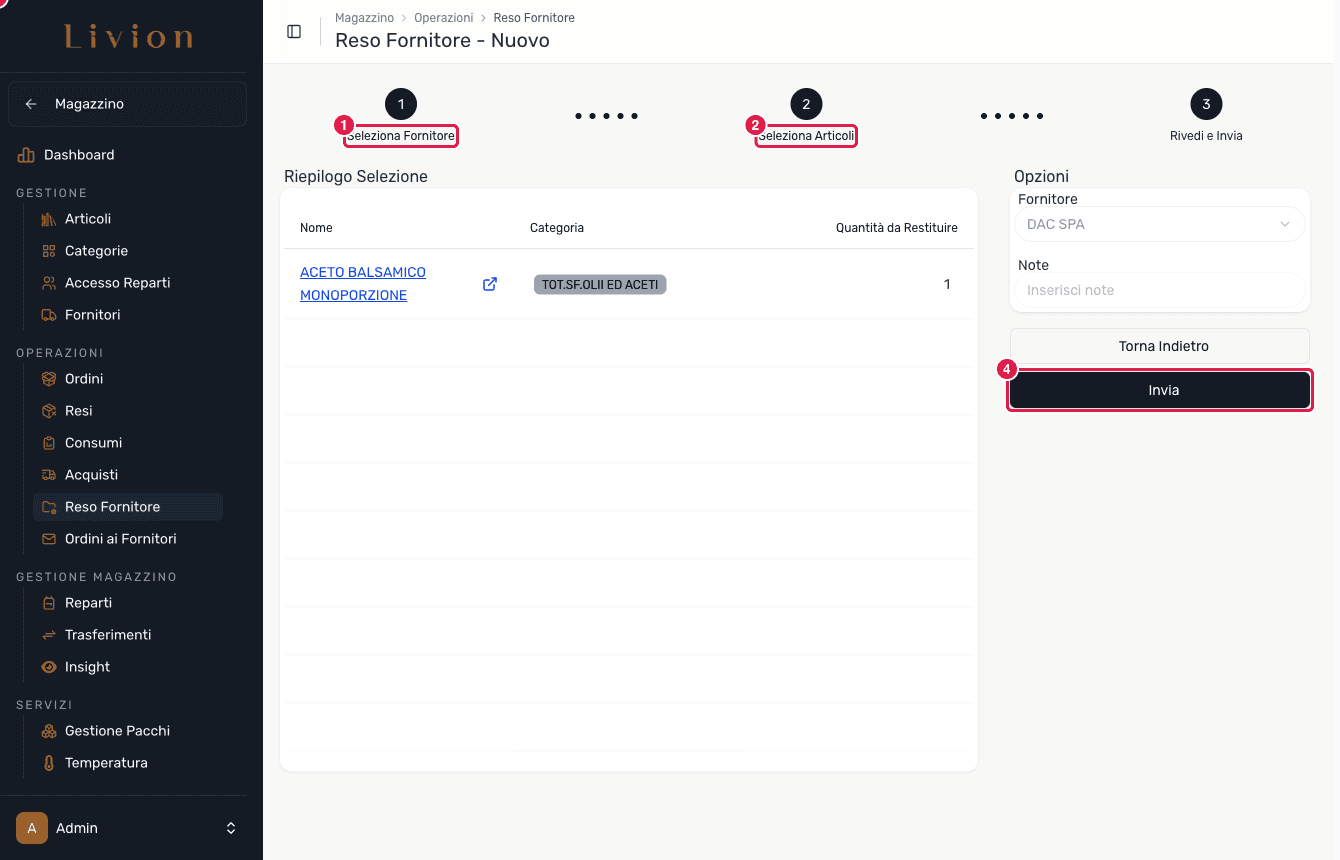This screenshot has height=860, width=1340.
Task: Click the Articoli books icon
Action: (x=49, y=219)
